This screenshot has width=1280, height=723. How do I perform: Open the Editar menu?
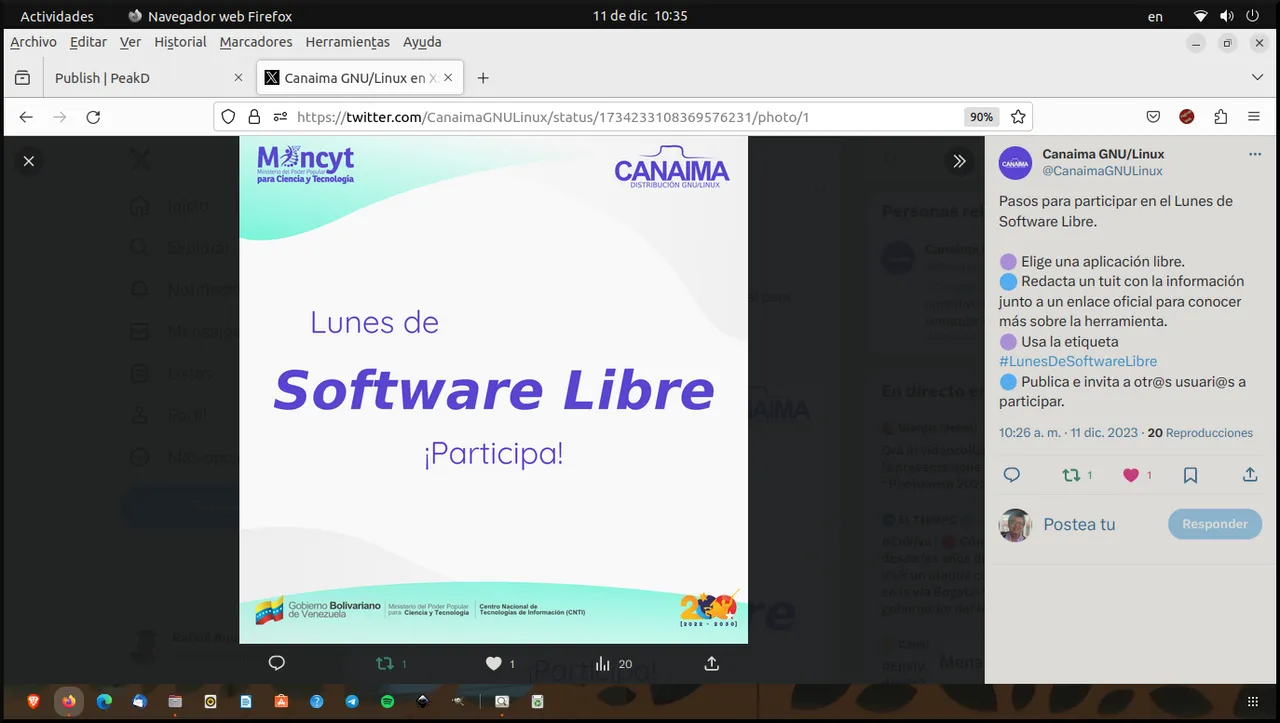88,42
